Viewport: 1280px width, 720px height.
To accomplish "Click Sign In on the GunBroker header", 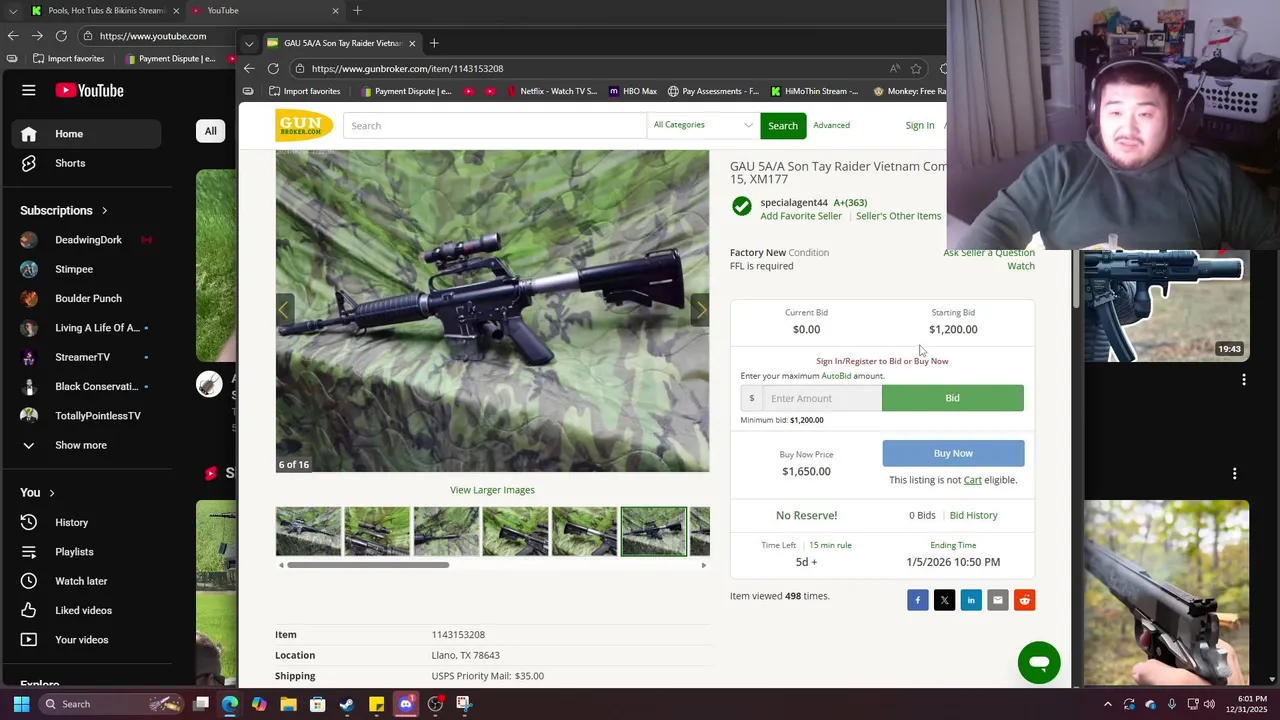I will [919, 126].
